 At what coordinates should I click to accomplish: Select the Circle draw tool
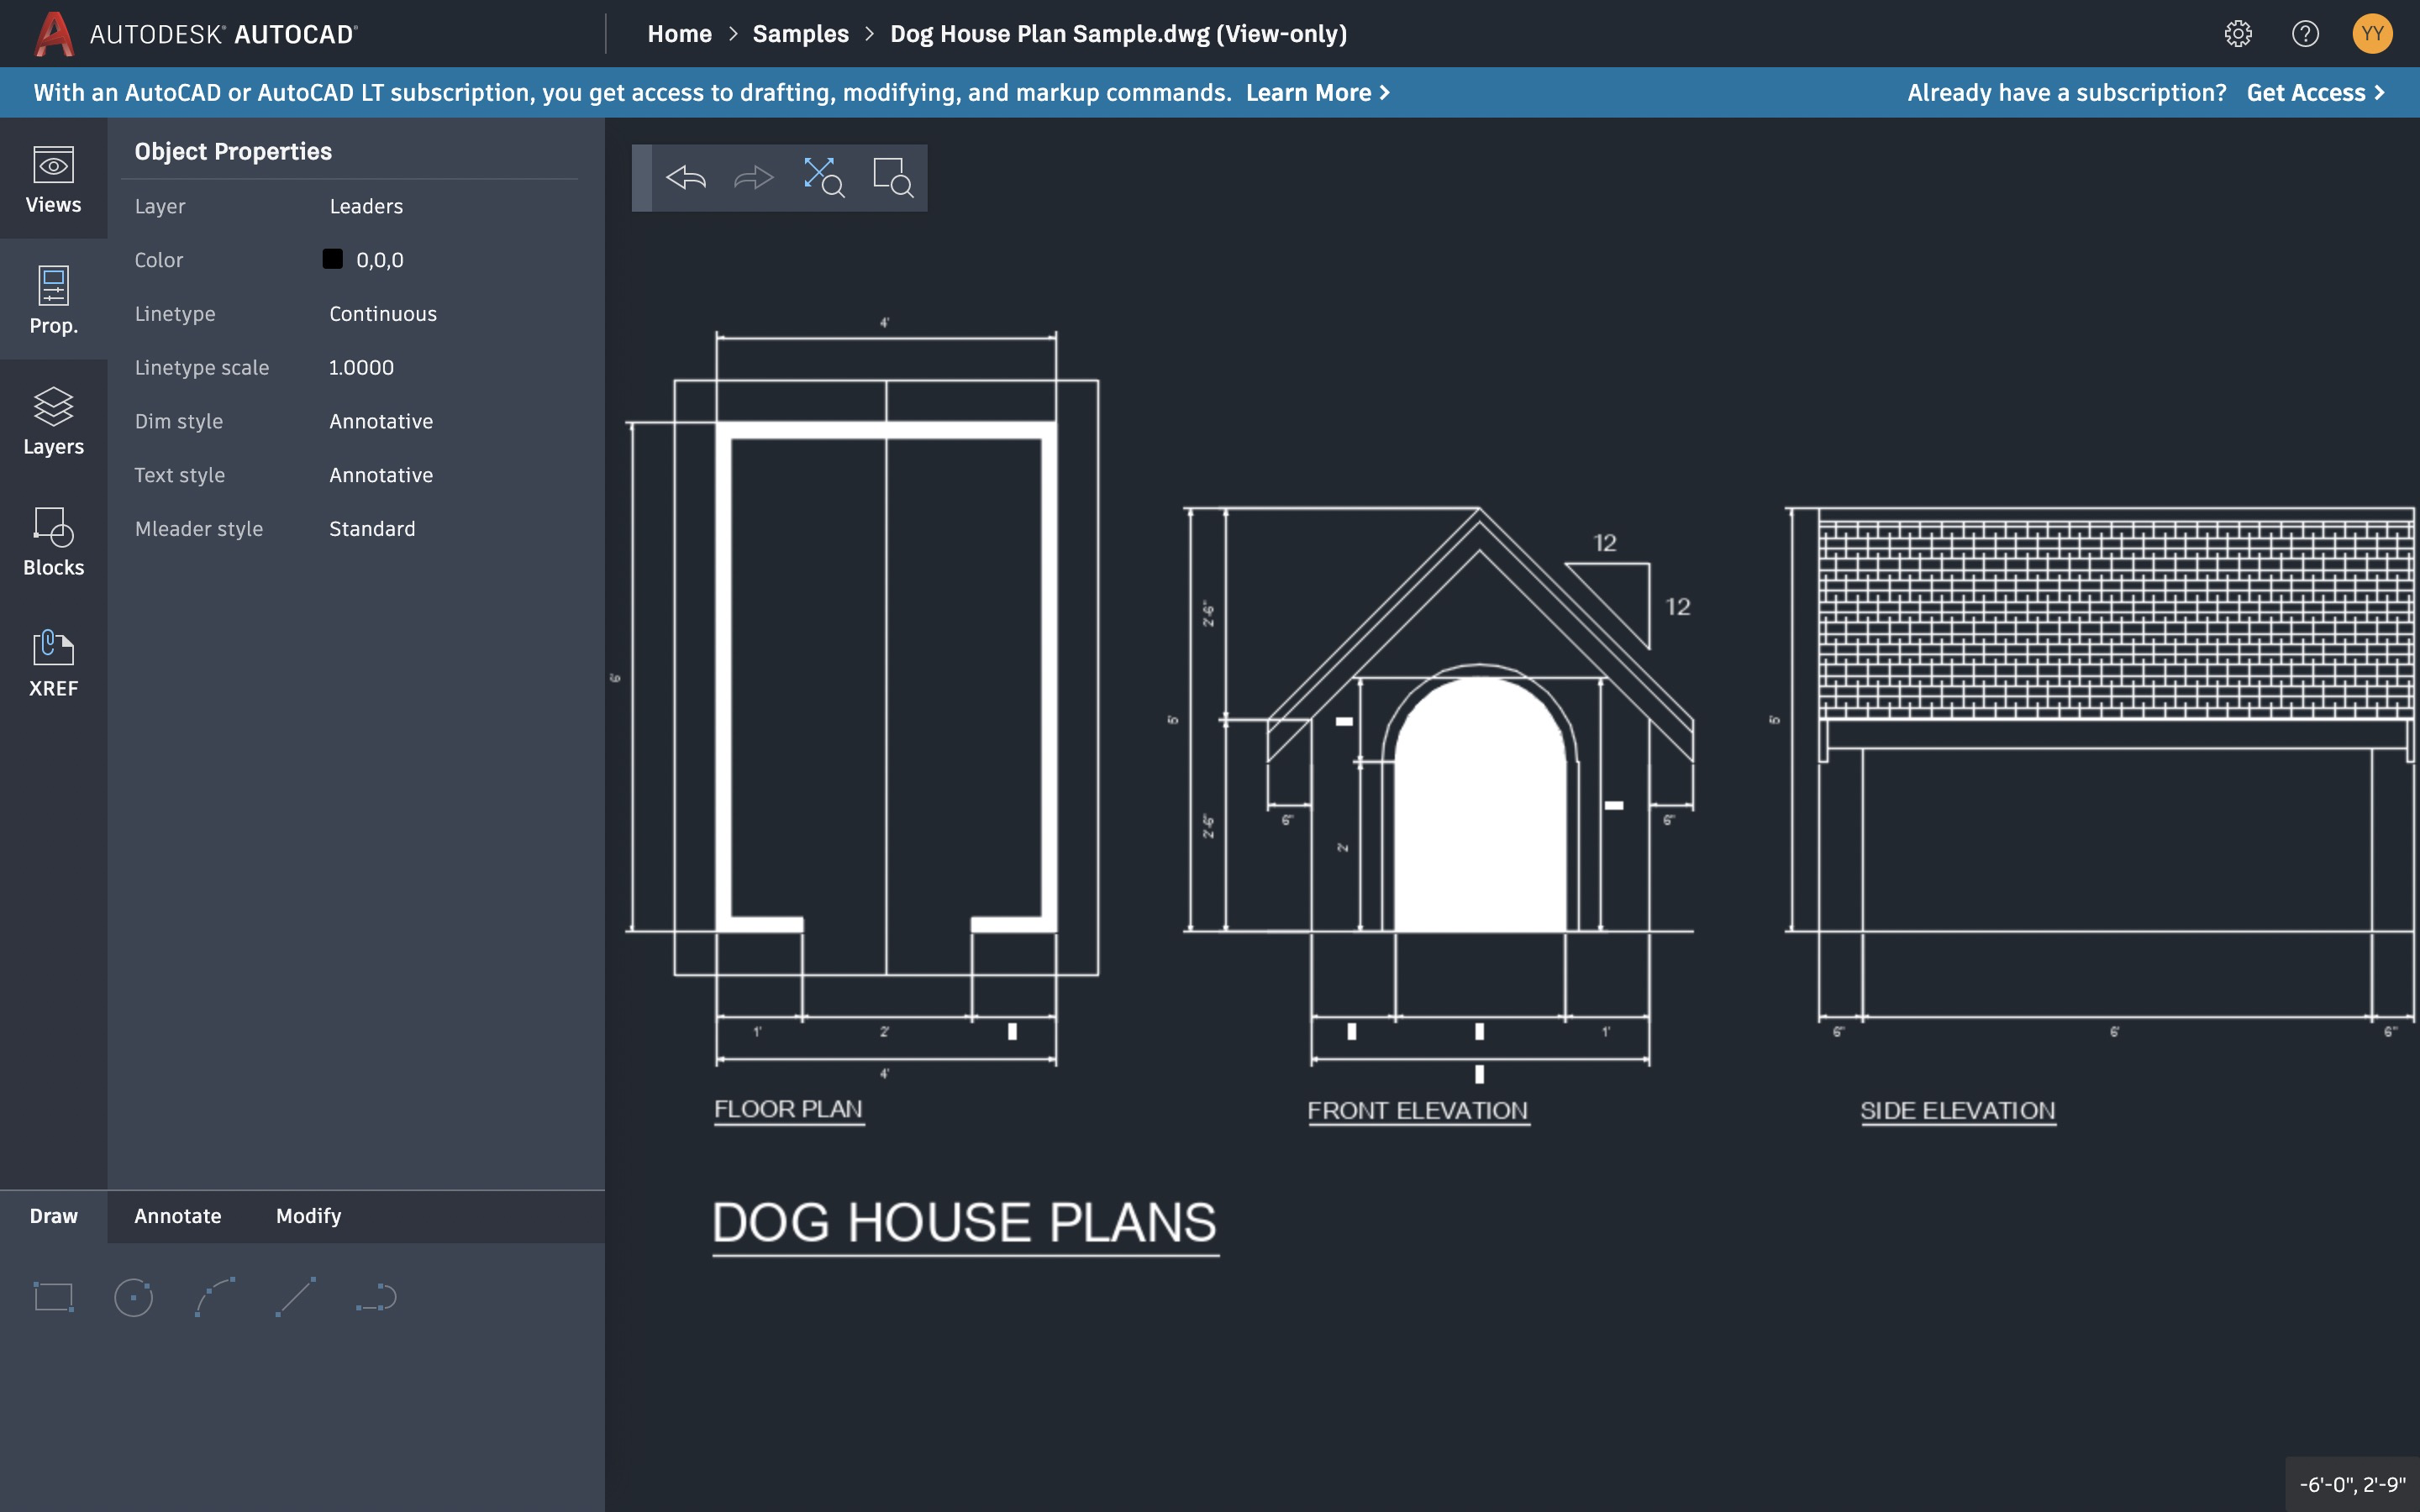click(134, 1297)
